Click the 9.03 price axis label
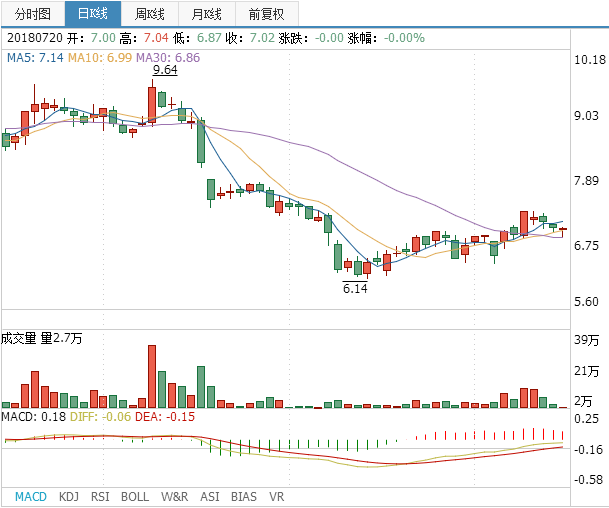 pyautogui.click(x=586, y=115)
